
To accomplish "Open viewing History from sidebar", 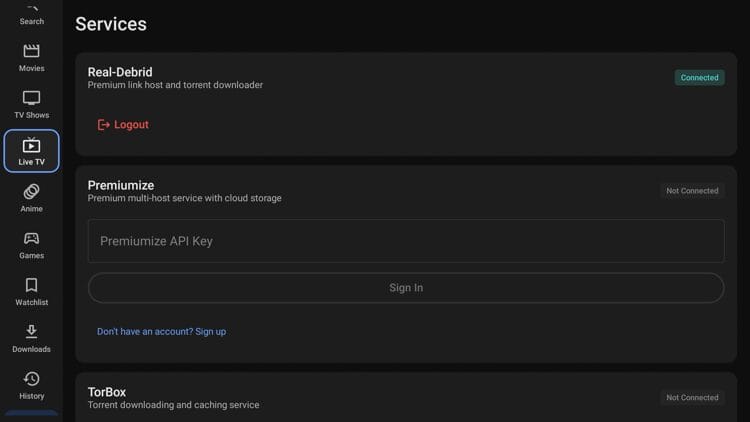I will 31,384.
